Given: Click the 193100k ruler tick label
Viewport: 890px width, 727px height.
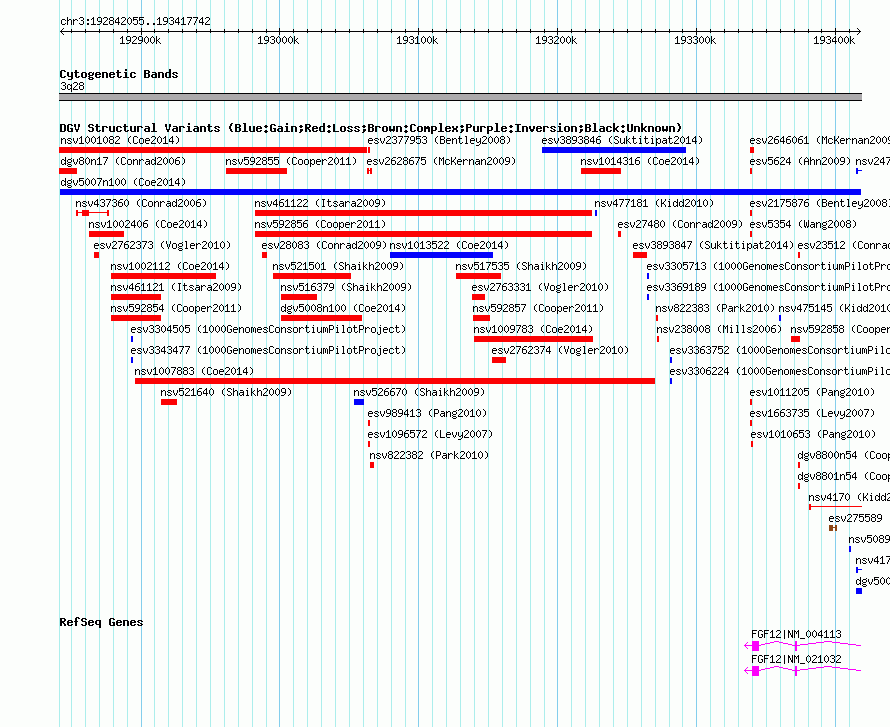Looking at the screenshot, I should coord(417,40).
